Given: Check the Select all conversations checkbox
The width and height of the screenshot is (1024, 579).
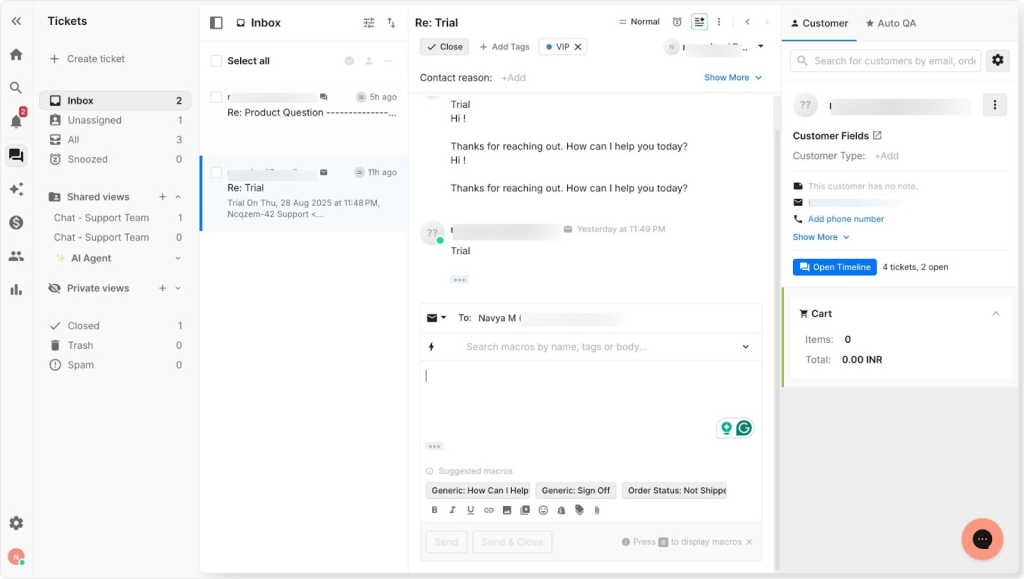Looking at the screenshot, I should tap(216, 61).
